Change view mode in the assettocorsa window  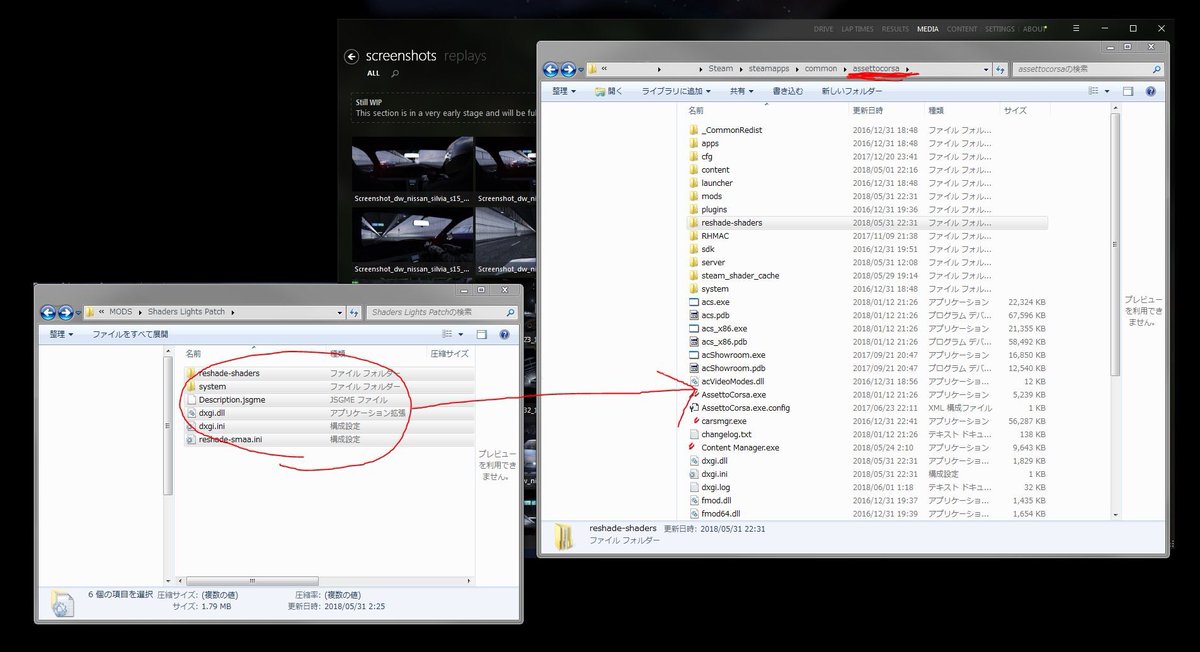1092,91
